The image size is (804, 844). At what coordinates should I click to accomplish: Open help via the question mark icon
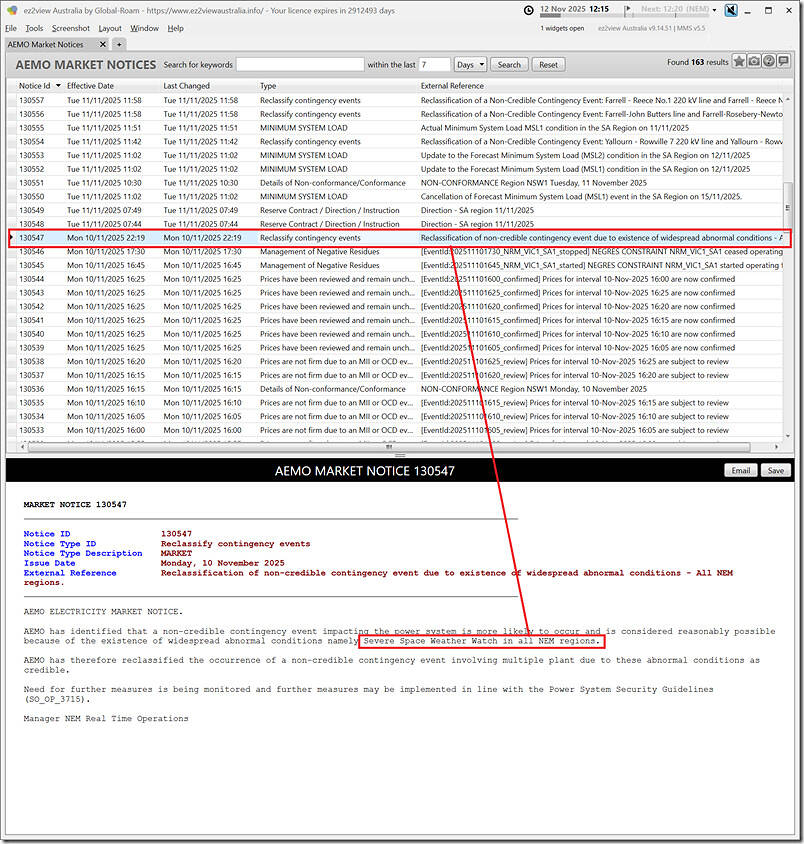768,62
